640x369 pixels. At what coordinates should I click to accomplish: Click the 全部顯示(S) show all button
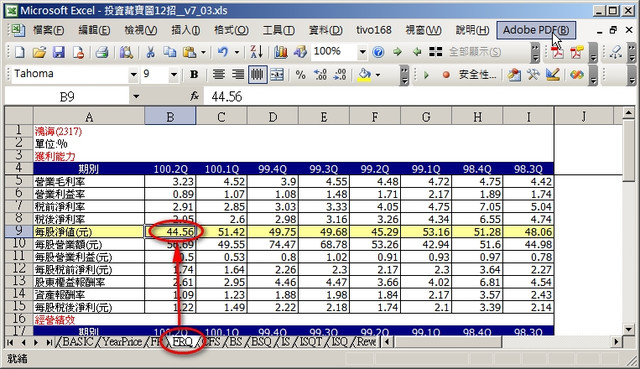coord(475,52)
